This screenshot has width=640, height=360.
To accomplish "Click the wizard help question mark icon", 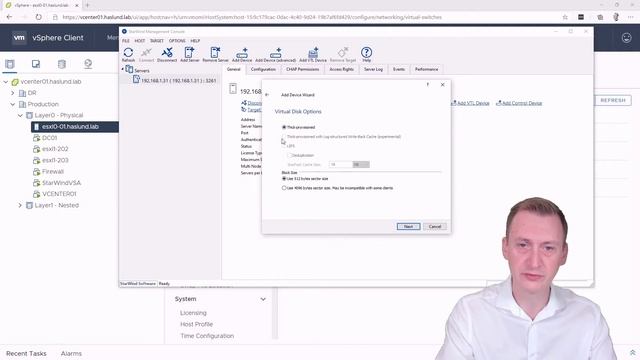I will point(427,84).
